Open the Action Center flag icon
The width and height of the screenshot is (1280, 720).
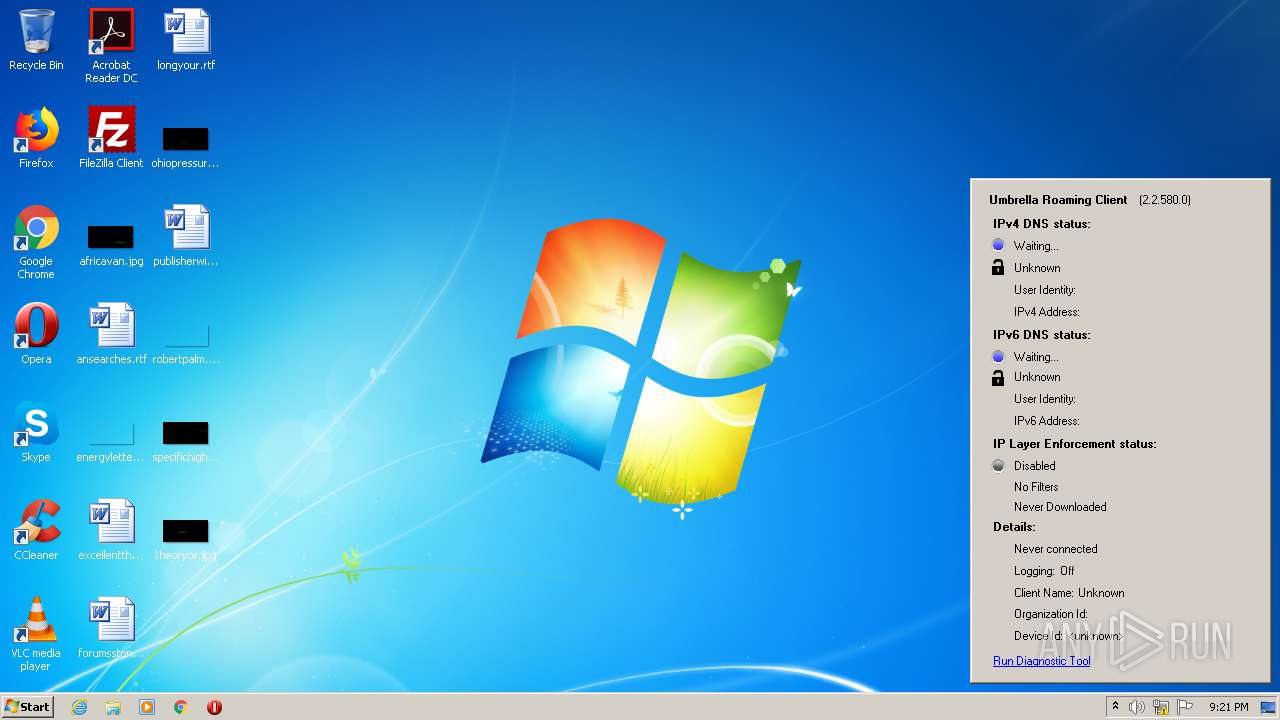click(x=1185, y=707)
